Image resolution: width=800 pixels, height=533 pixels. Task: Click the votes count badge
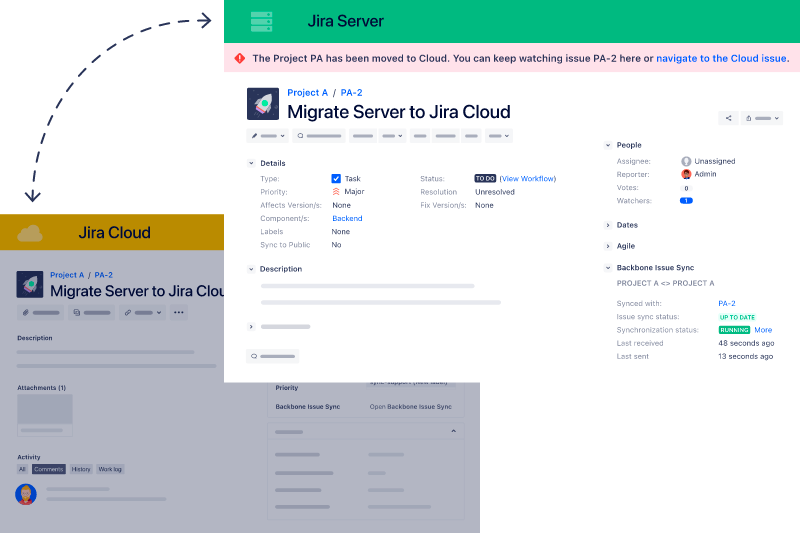coord(686,188)
